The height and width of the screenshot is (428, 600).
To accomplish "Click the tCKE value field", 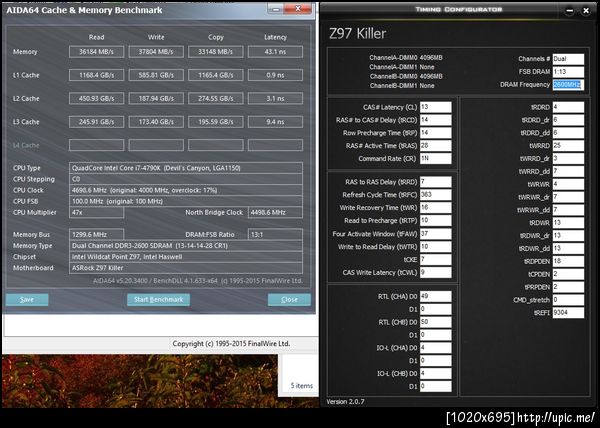I will (435, 259).
